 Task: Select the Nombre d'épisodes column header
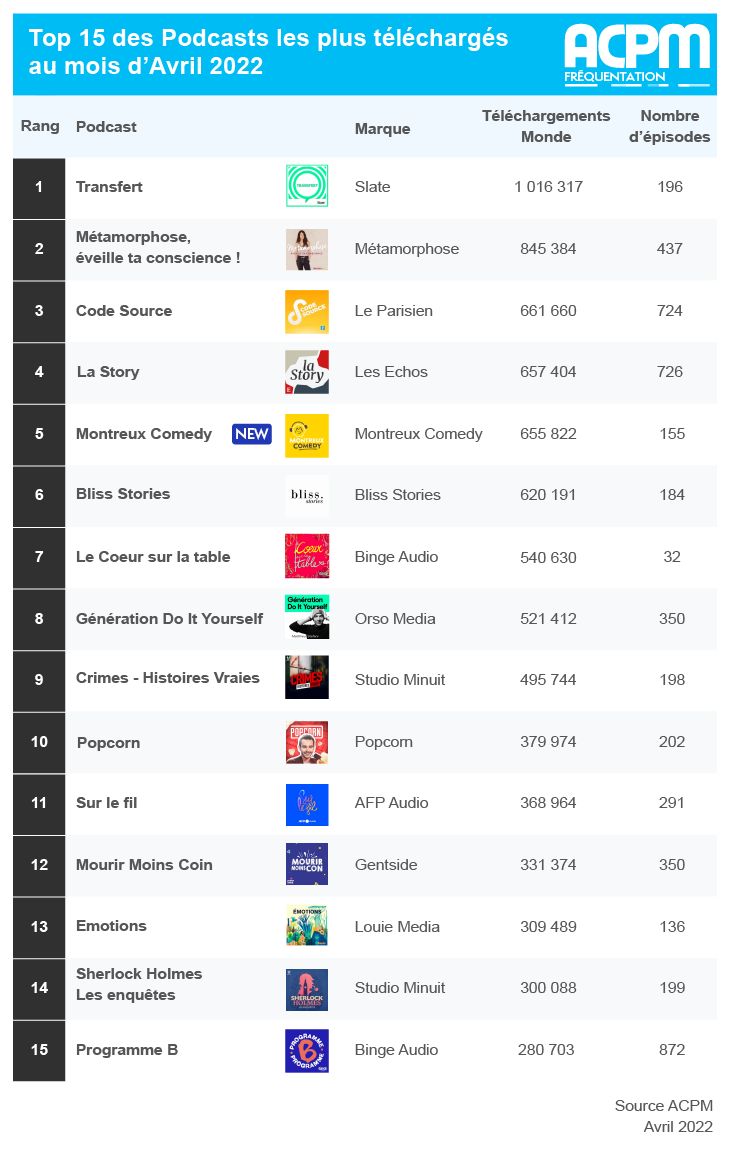(x=669, y=126)
